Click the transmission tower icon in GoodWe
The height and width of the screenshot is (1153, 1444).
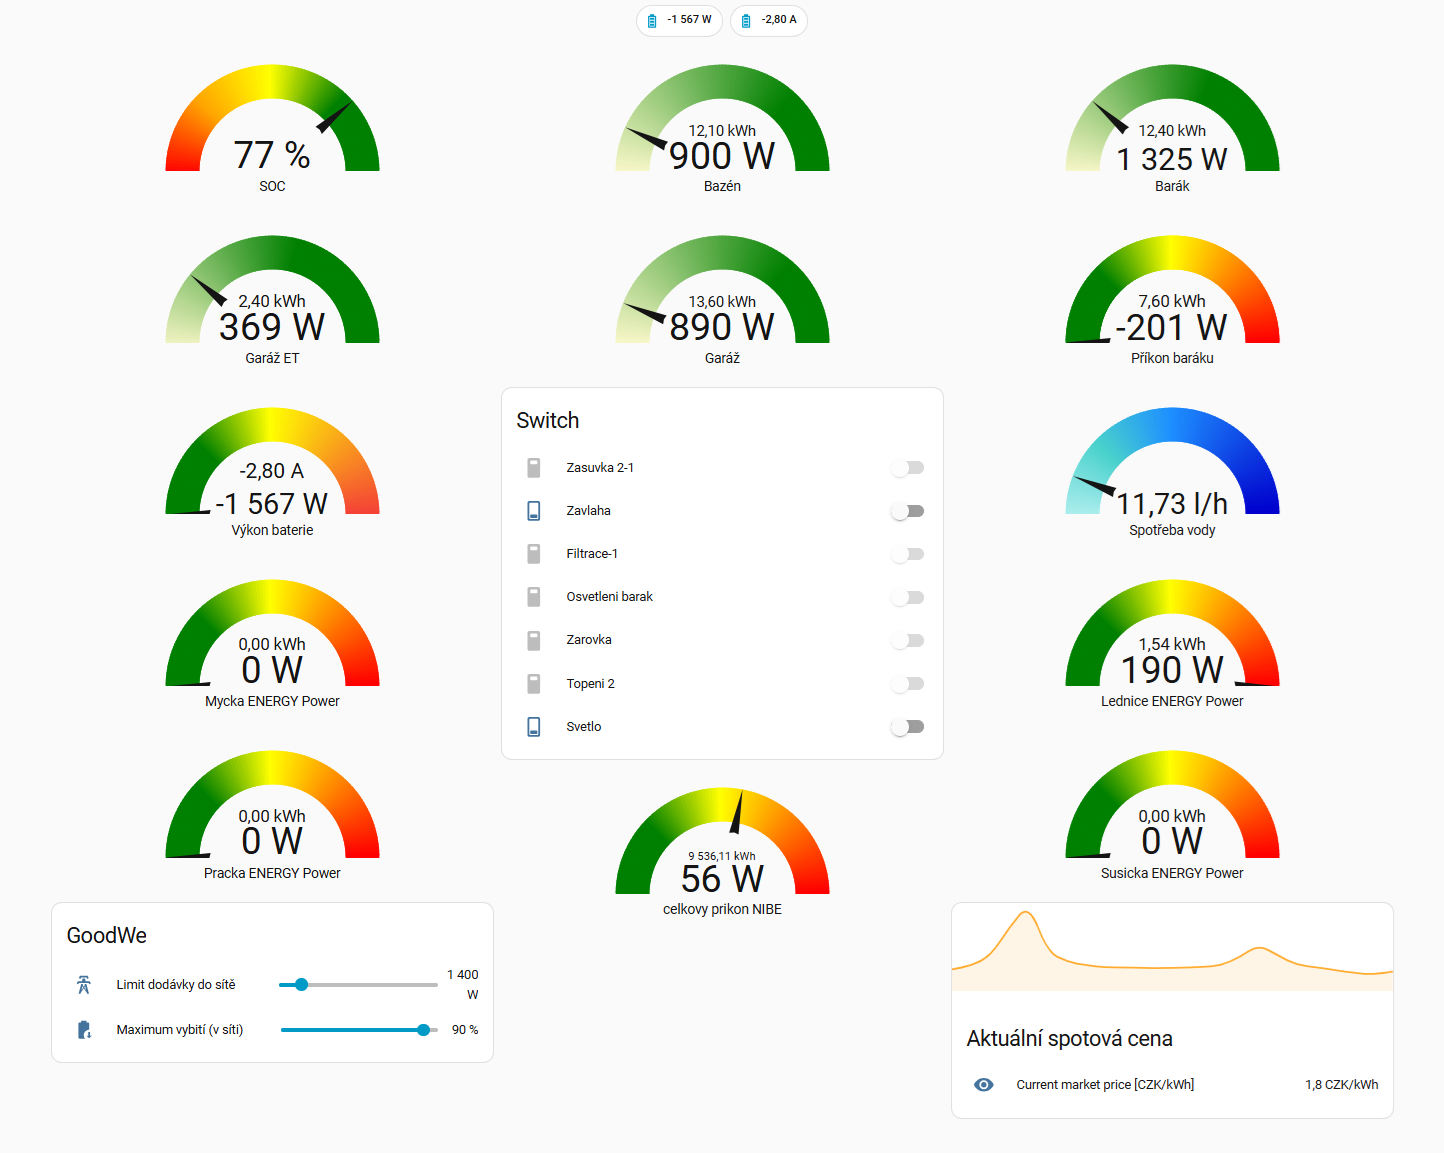point(84,985)
